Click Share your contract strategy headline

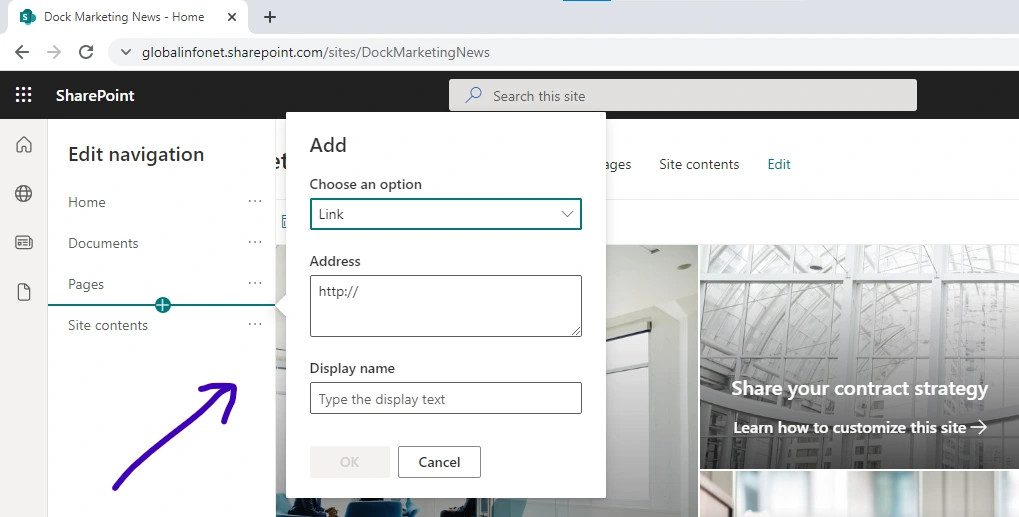click(859, 388)
